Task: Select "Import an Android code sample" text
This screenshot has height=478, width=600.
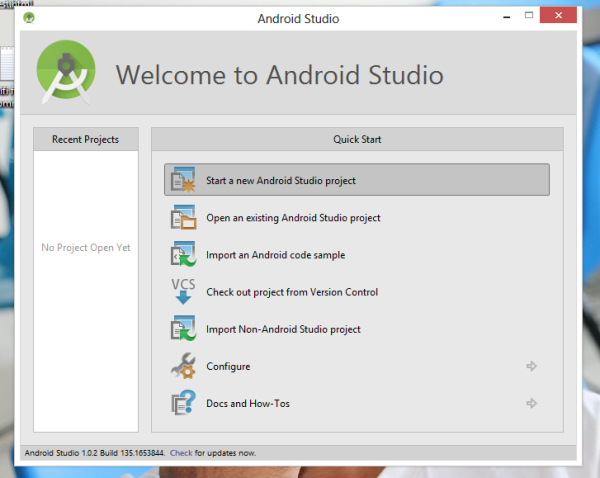Action: point(275,255)
